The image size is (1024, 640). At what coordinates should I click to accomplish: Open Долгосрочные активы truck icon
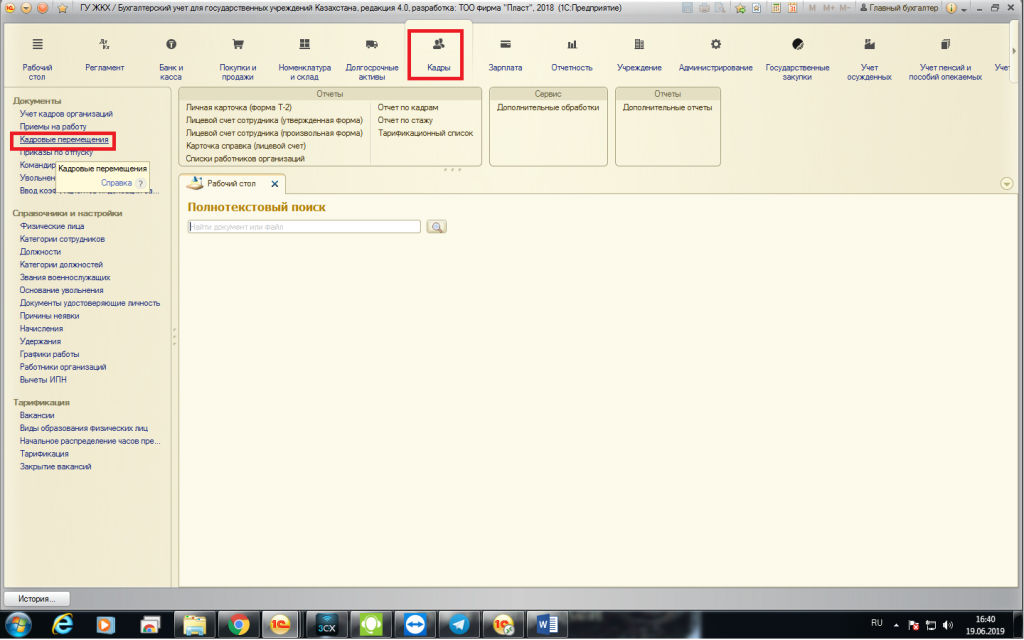coord(372,45)
